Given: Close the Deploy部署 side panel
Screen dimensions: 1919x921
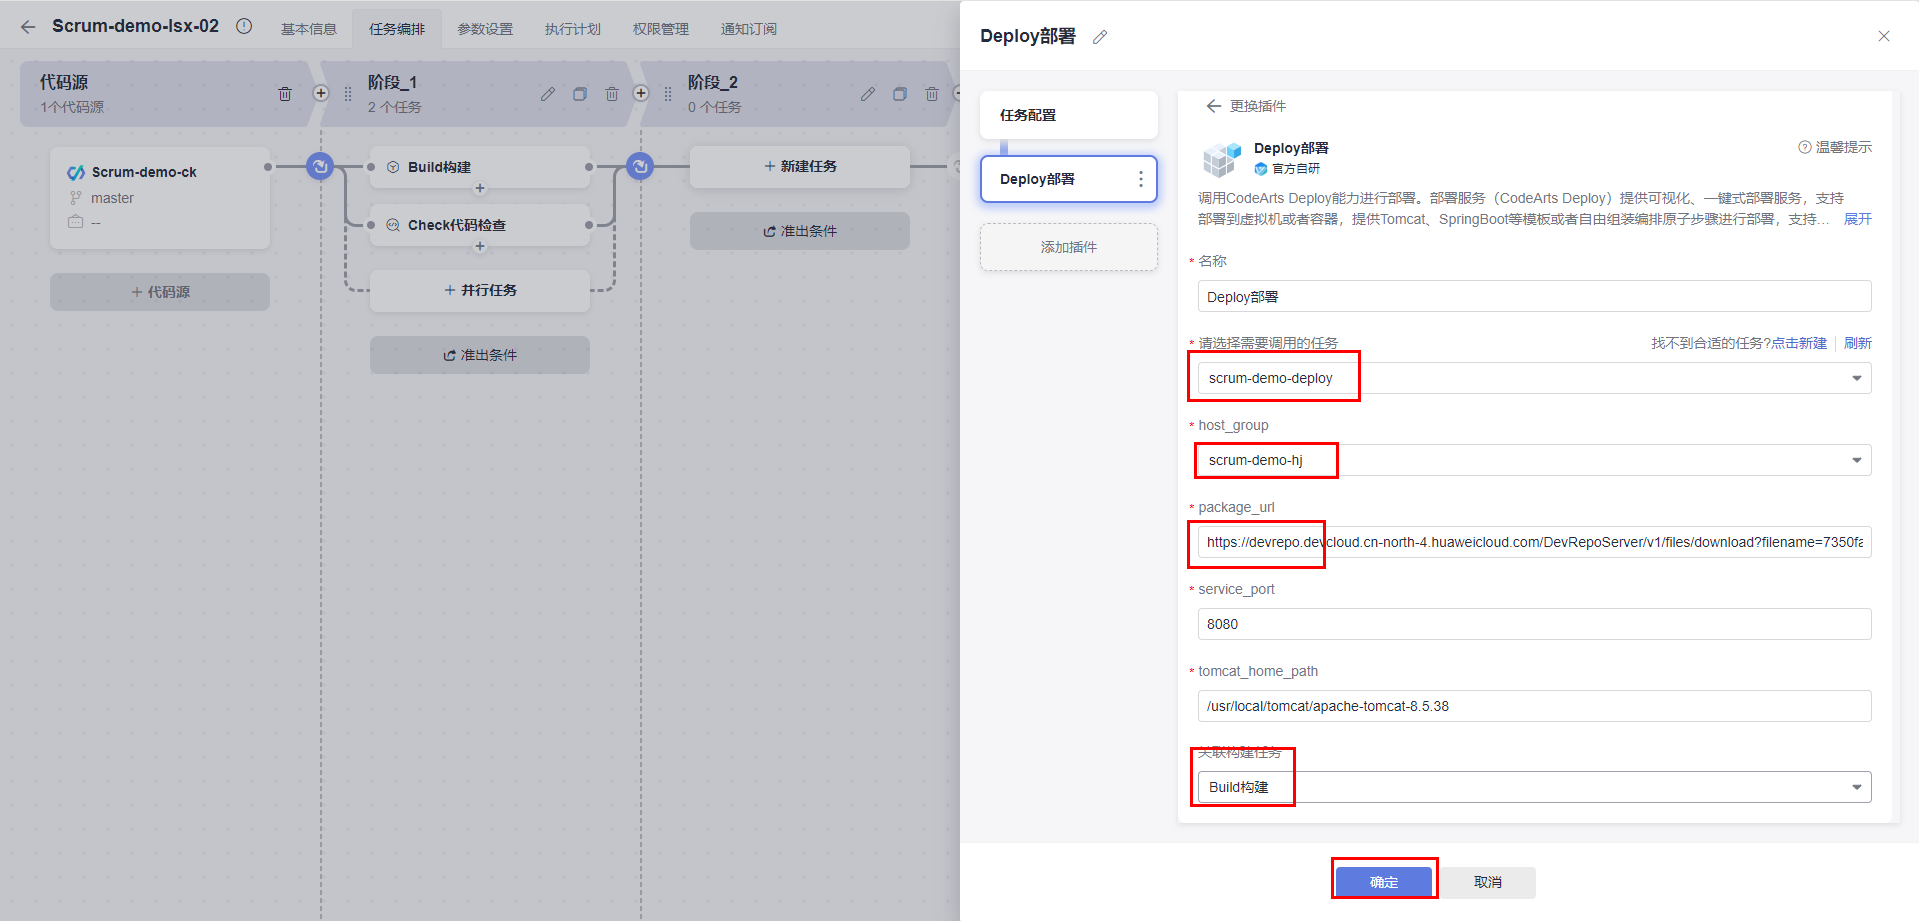Looking at the screenshot, I should click(x=1884, y=36).
